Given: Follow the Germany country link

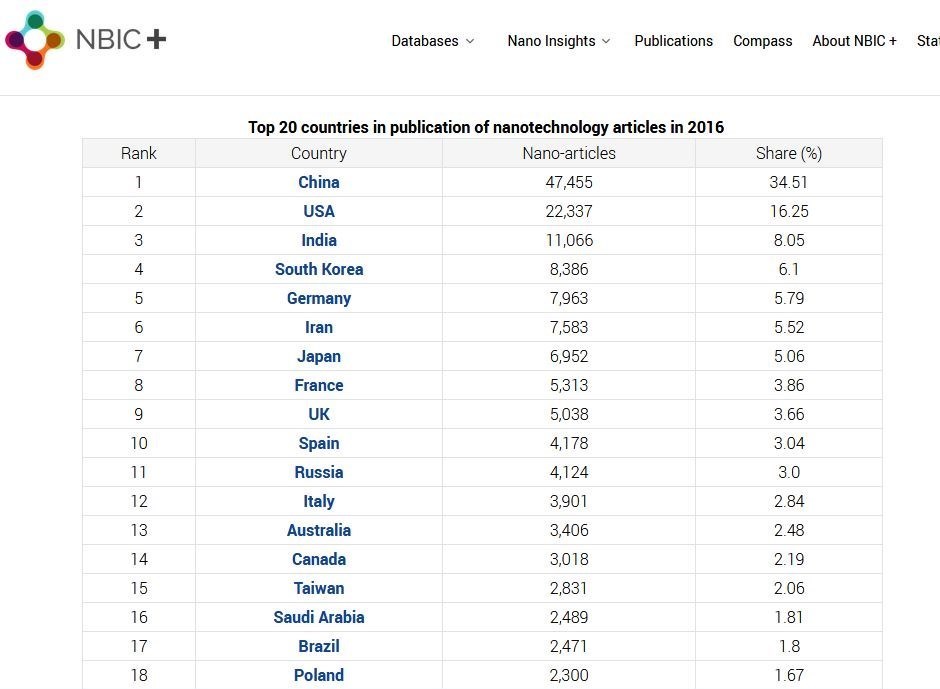Looking at the screenshot, I should (x=319, y=298).
